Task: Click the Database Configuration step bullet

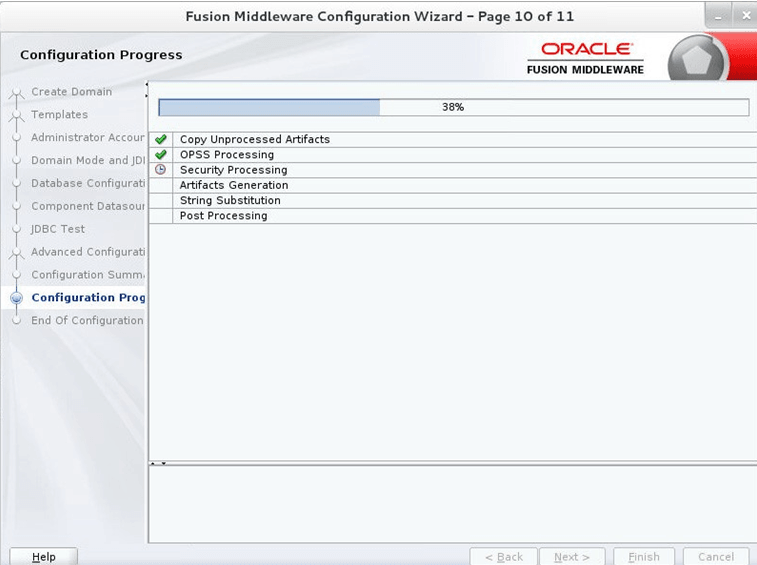Action: pyautogui.click(x=16, y=184)
